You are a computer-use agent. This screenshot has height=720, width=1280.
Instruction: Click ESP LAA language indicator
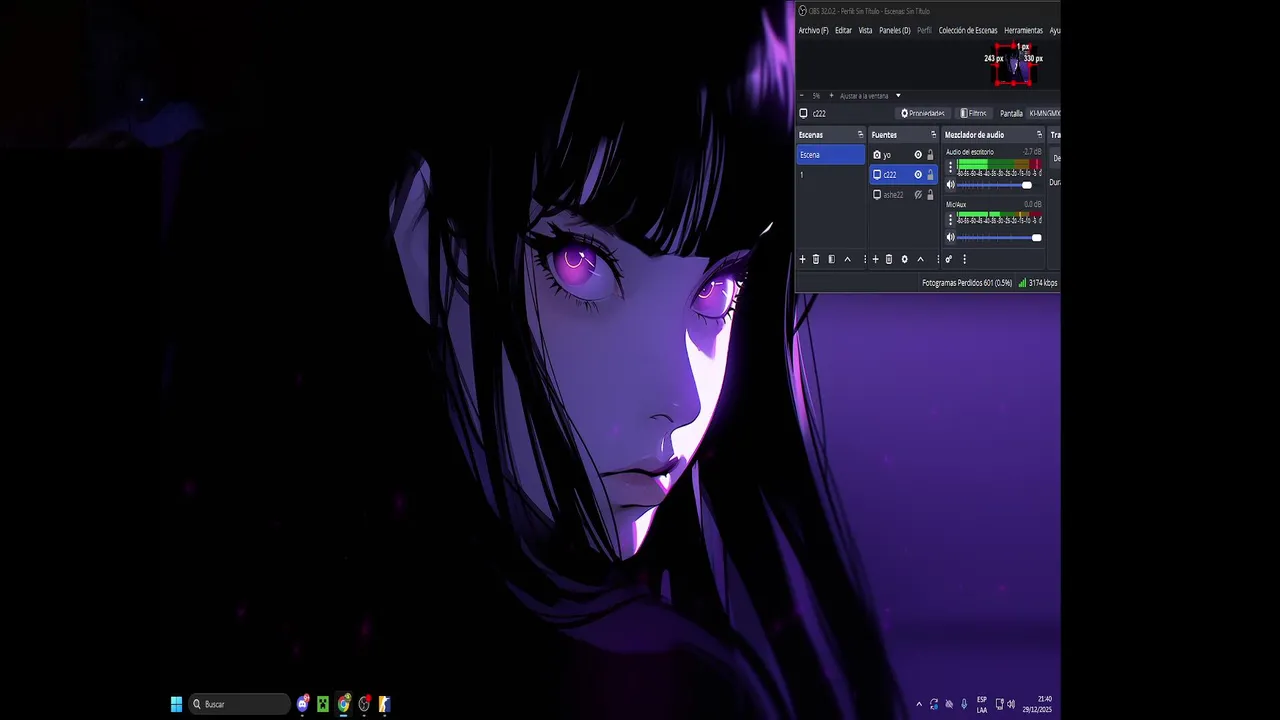click(982, 704)
